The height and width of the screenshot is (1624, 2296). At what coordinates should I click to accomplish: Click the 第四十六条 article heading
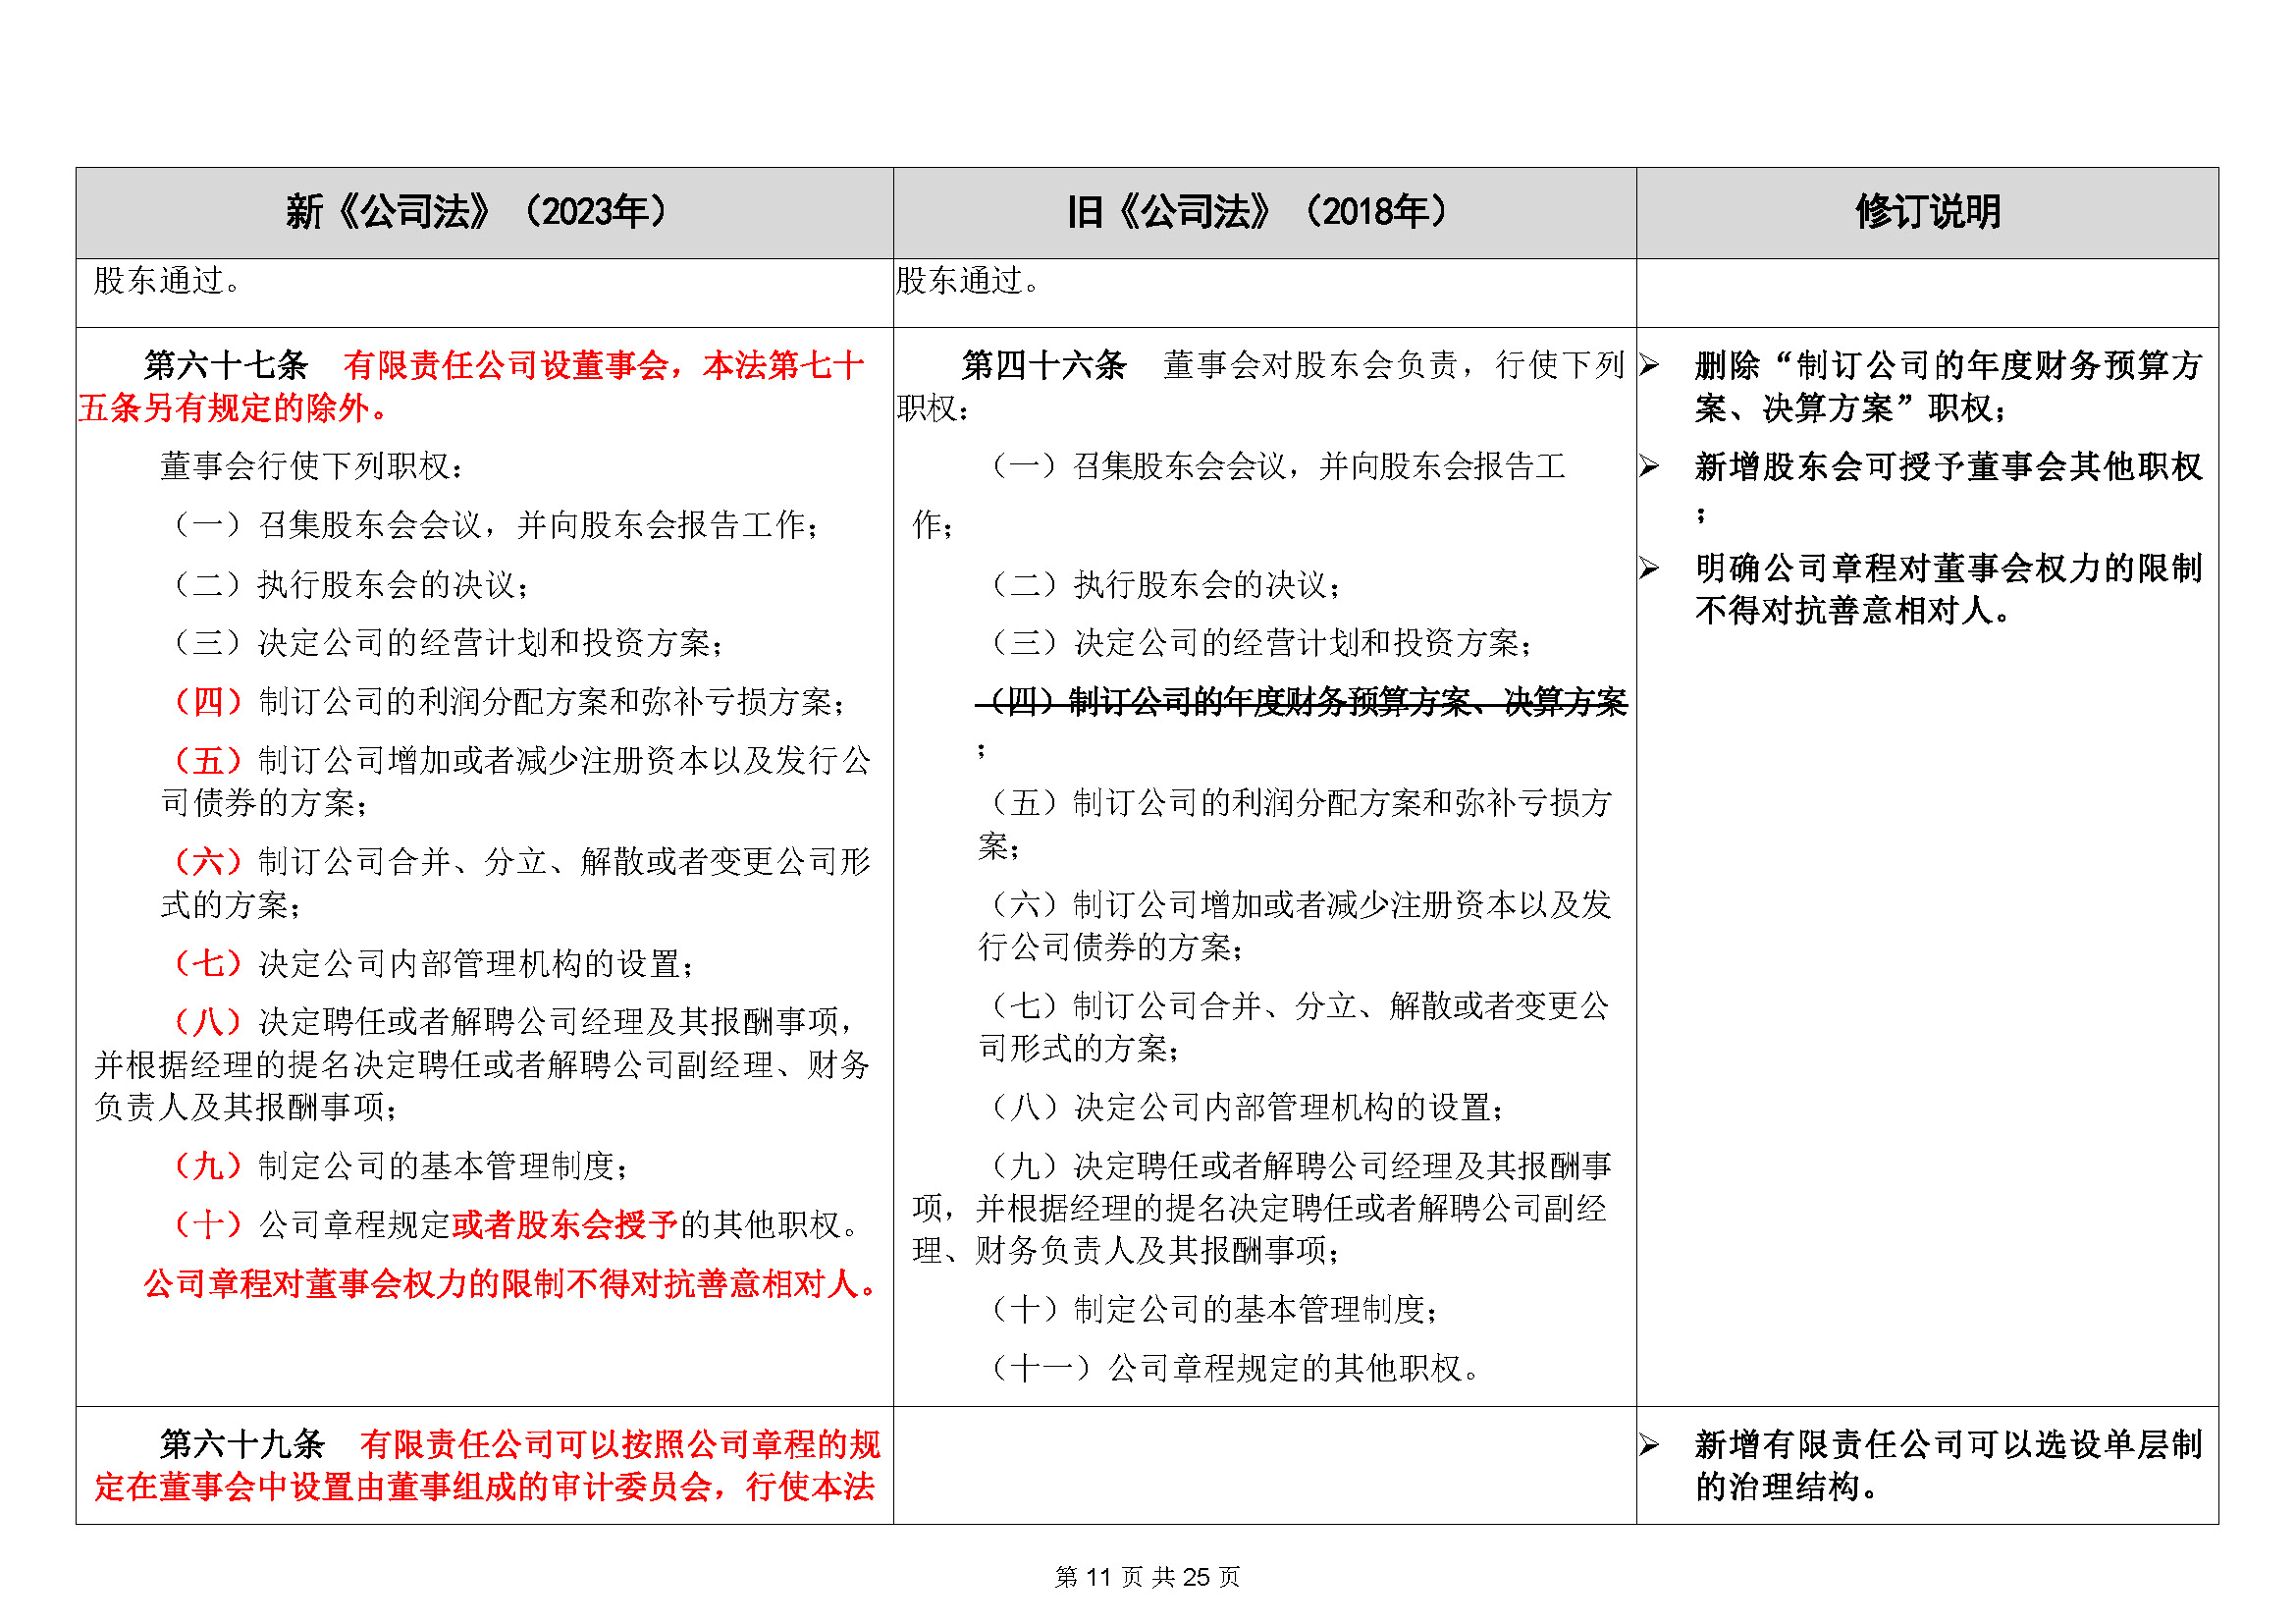(x=1043, y=366)
